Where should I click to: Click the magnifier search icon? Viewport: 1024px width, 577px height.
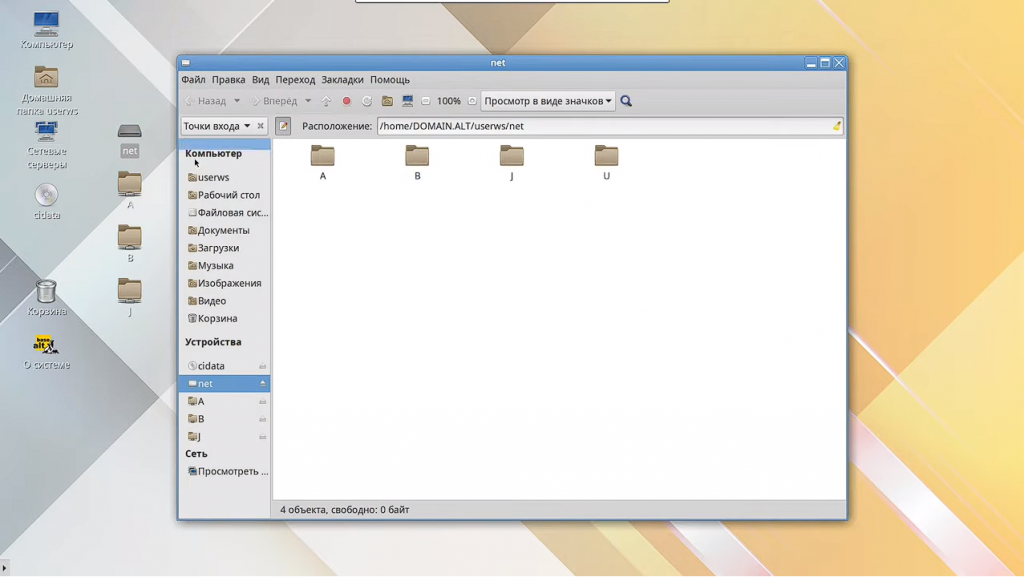pyautogui.click(x=626, y=101)
